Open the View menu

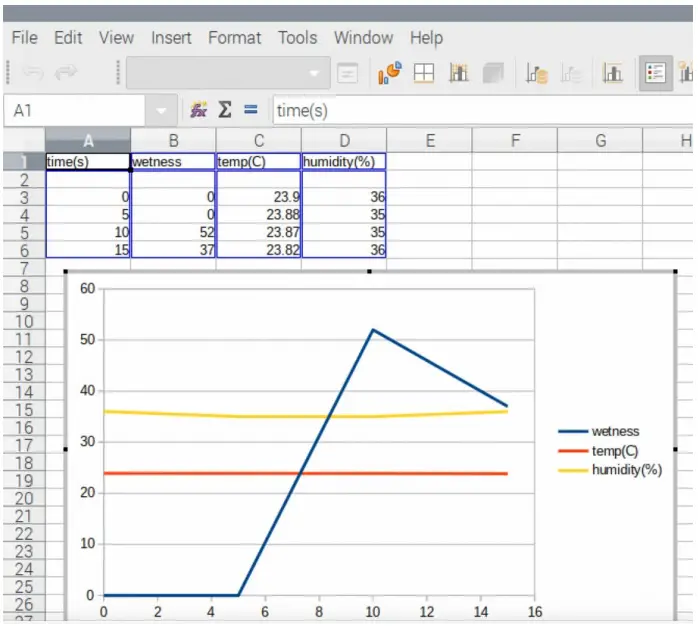(x=116, y=38)
